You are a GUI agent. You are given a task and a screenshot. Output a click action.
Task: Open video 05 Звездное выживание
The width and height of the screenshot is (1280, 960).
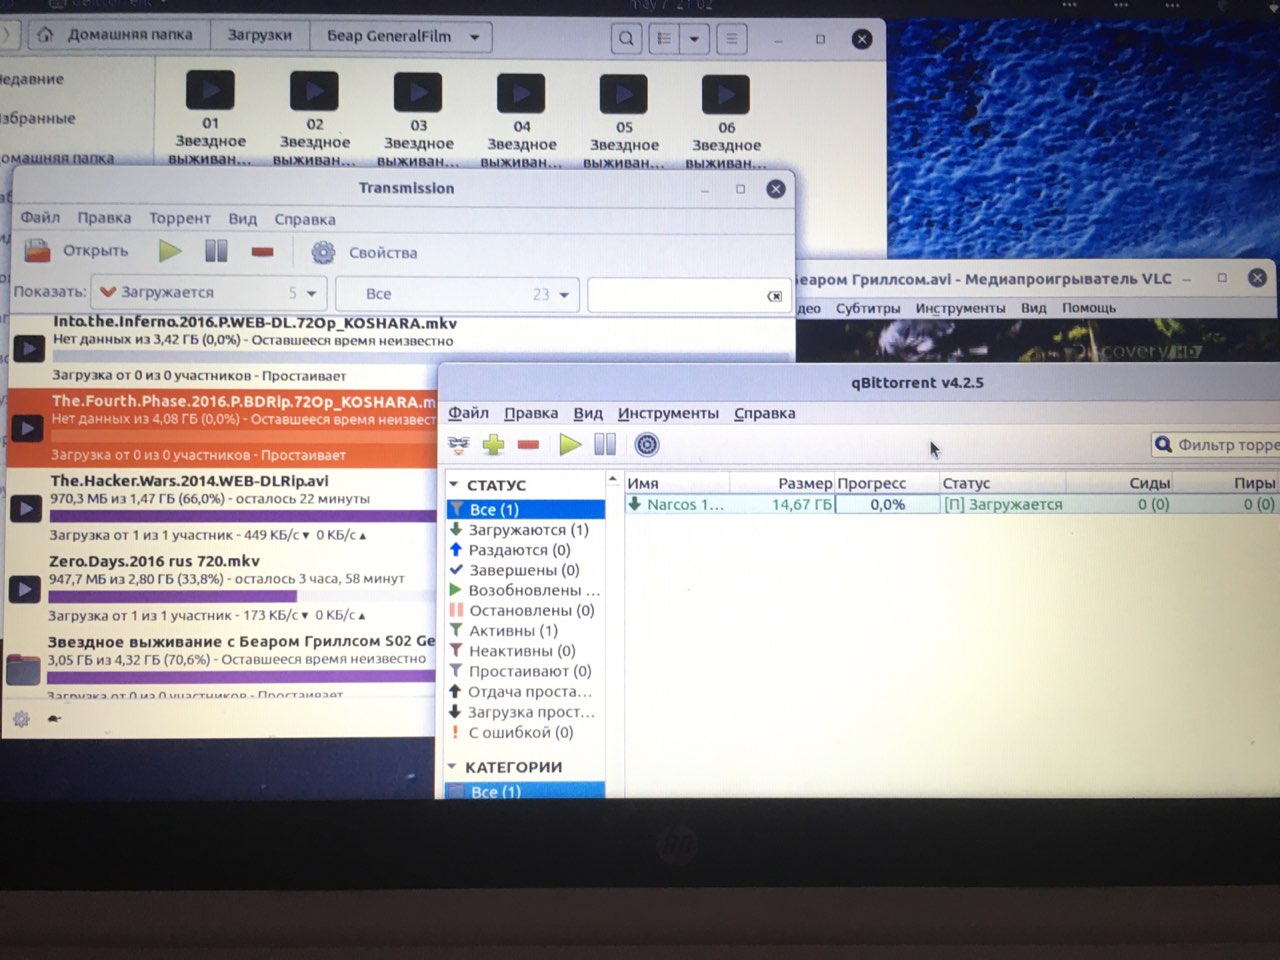(x=624, y=121)
